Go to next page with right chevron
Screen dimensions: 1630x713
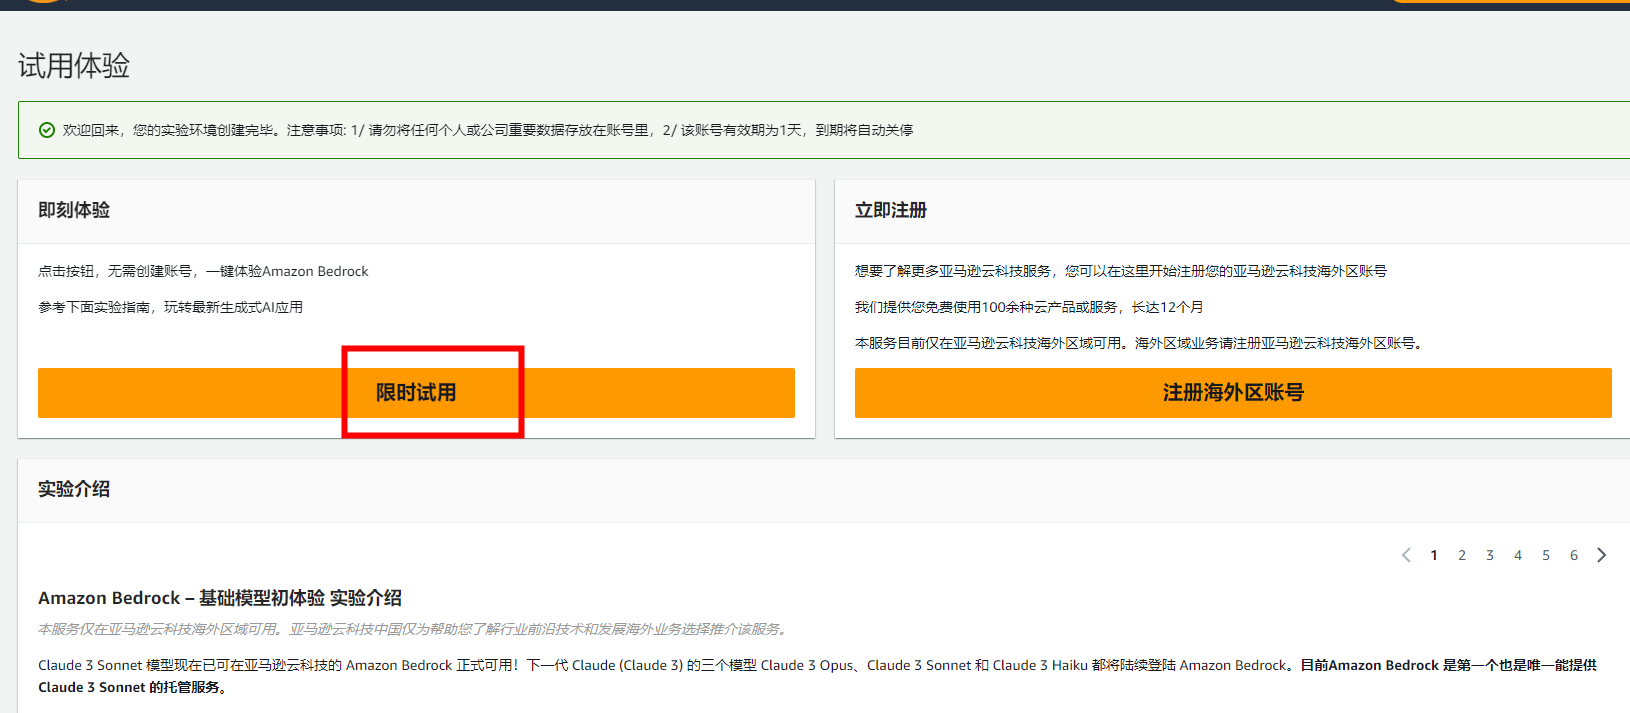point(1602,555)
